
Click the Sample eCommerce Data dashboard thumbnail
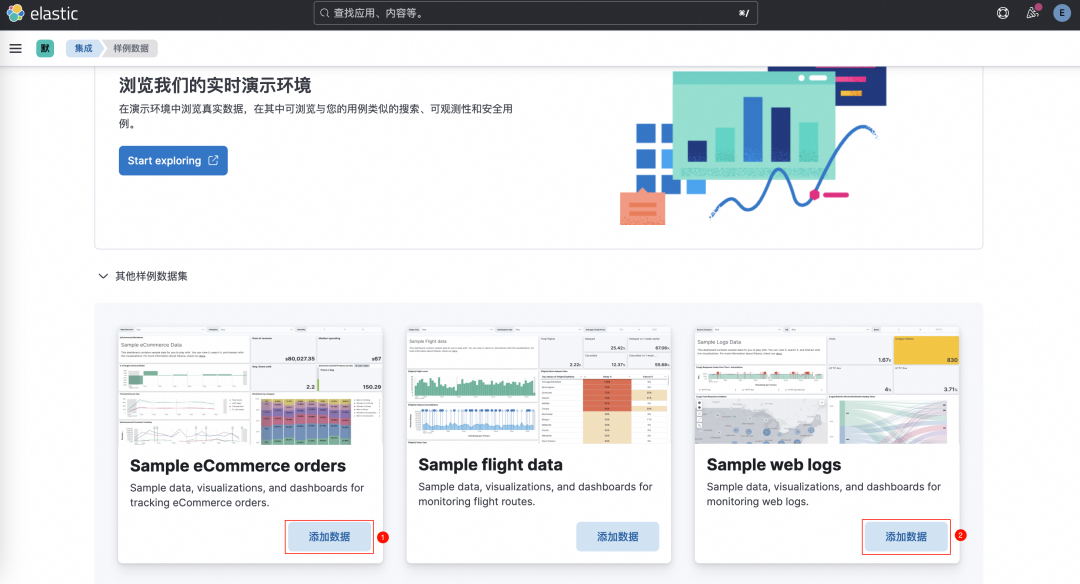(x=251, y=385)
